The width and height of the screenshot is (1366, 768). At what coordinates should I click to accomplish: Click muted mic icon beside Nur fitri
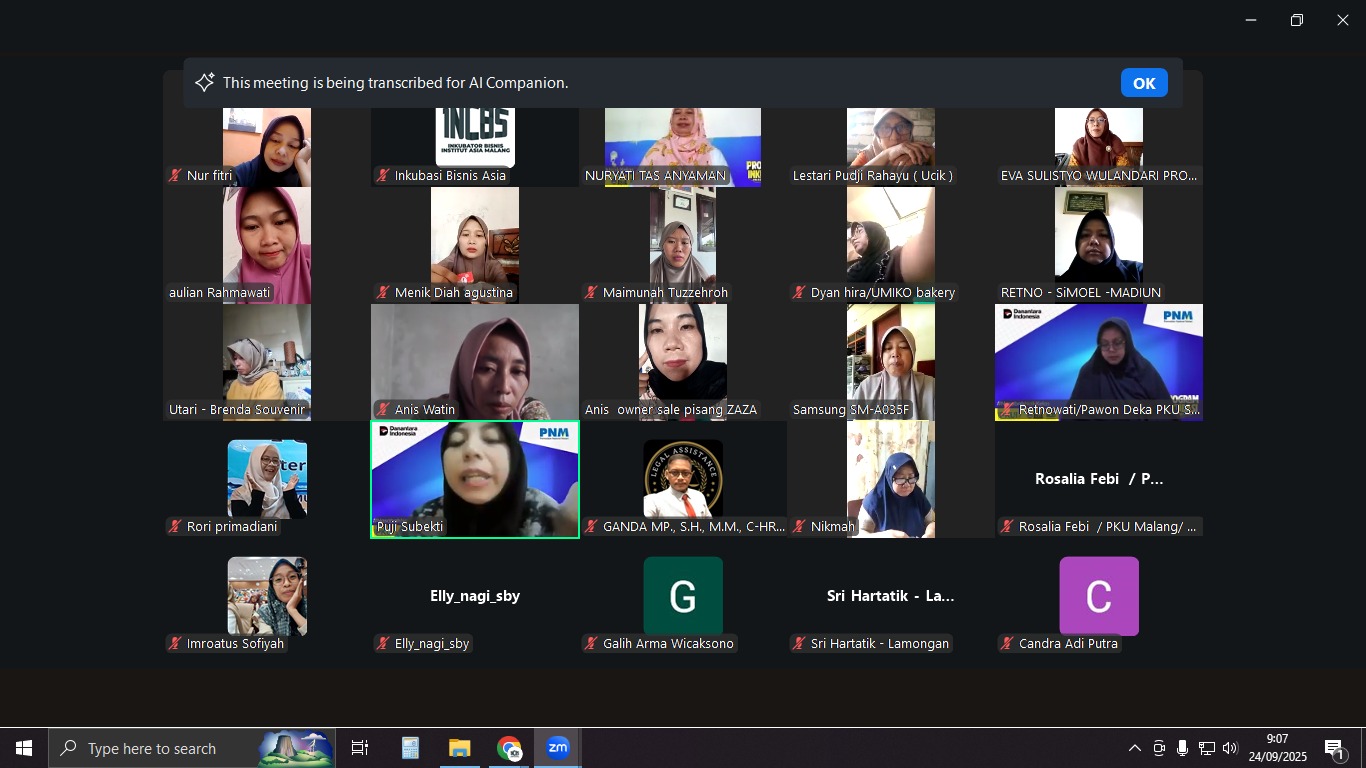(x=175, y=176)
